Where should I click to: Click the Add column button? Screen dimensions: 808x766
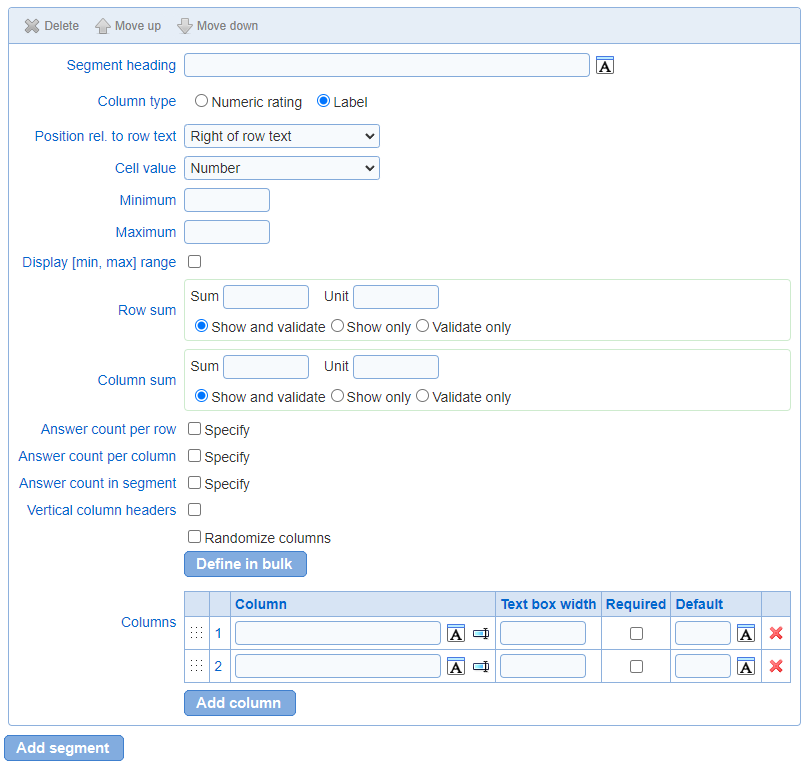(x=240, y=703)
